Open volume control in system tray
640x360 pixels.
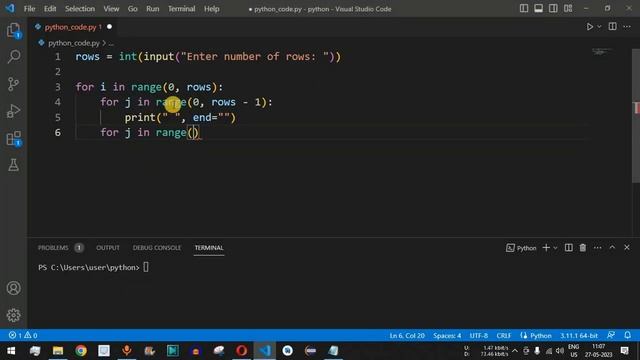(560, 351)
